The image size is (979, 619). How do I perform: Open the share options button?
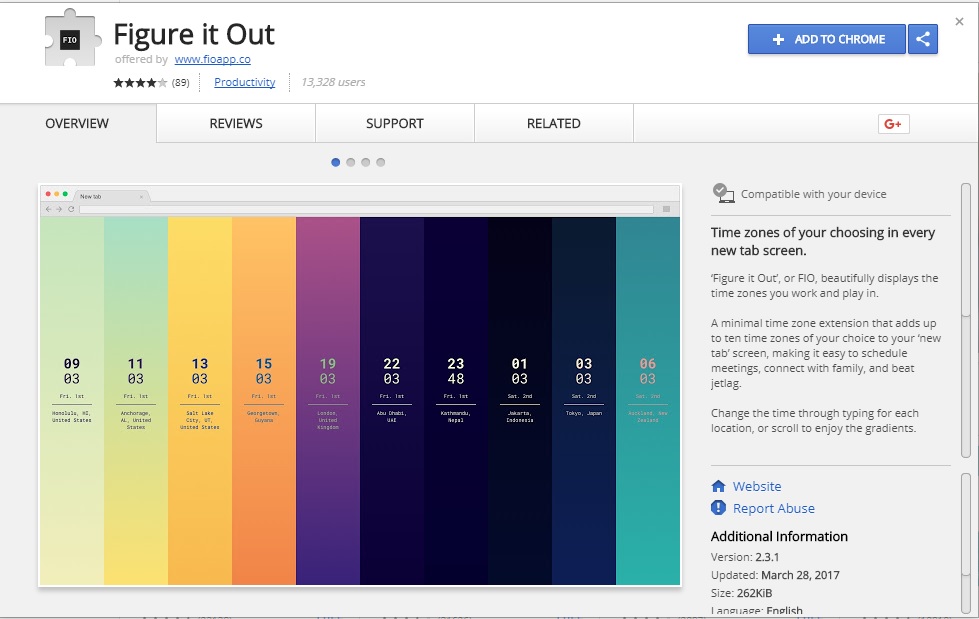point(923,39)
